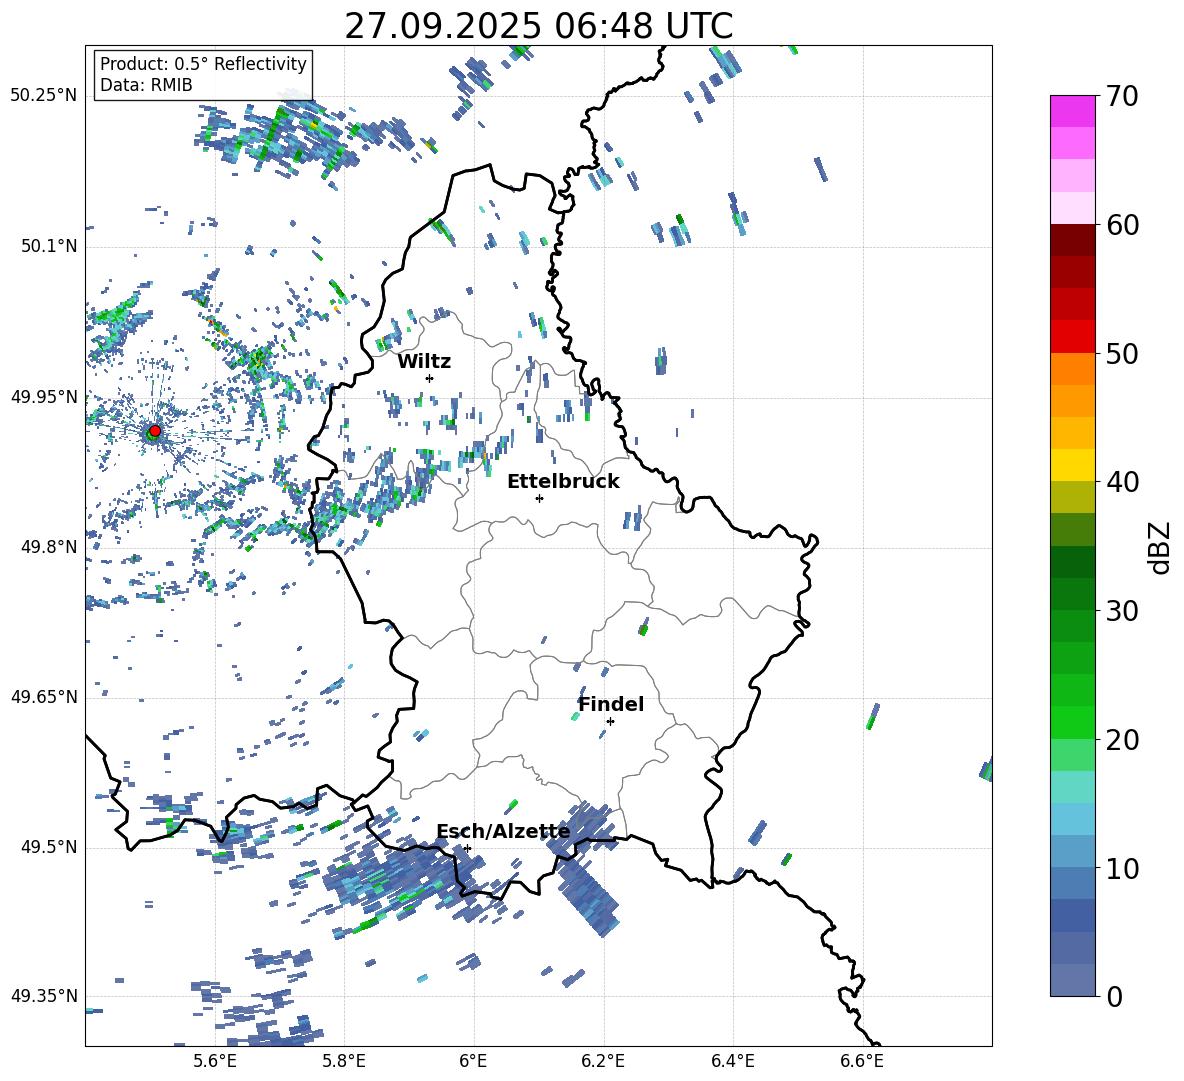Viewport: 1184px width, 1081px height.
Task: Click the 49.65°N latitude label
Action: coord(44,697)
